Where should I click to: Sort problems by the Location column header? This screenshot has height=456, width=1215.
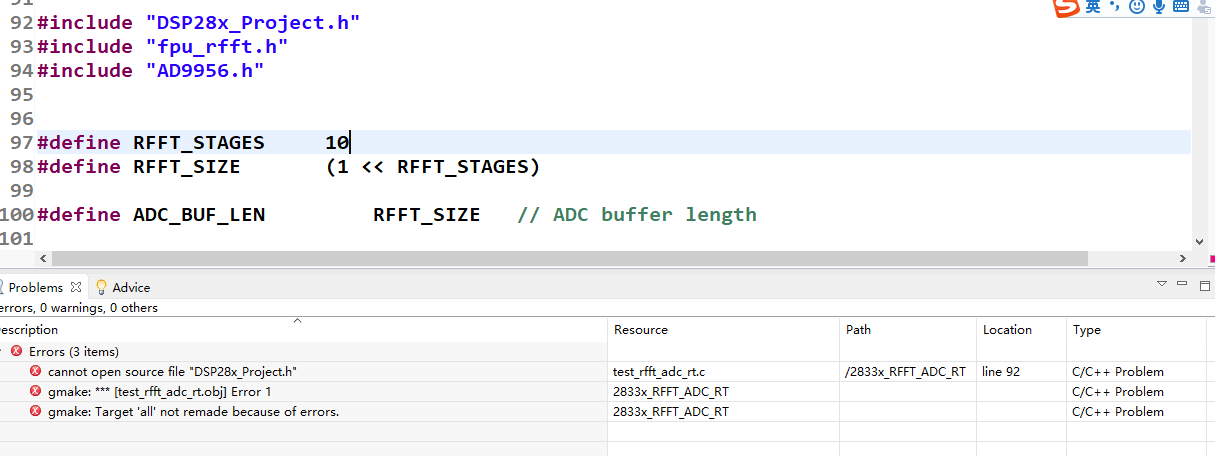tap(1007, 329)
